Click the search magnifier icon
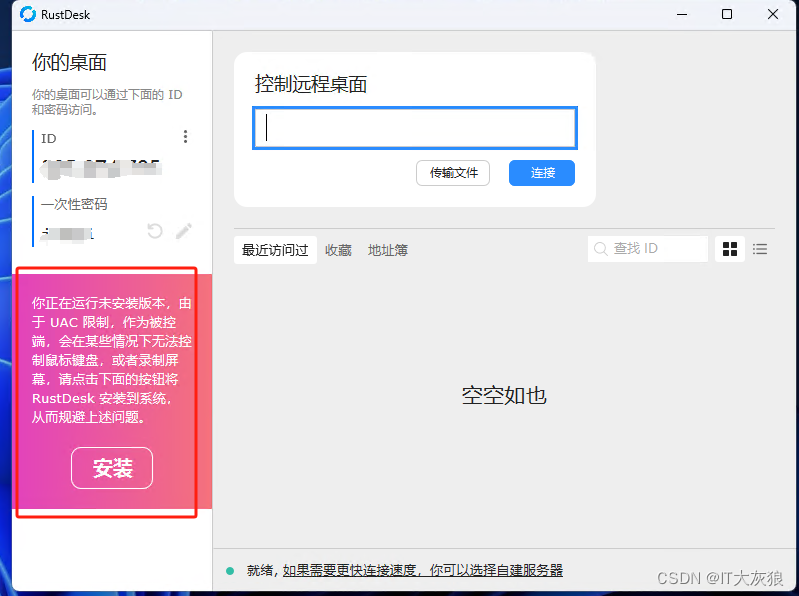Viewport: 799px width, 596px height. coord(601,249)
